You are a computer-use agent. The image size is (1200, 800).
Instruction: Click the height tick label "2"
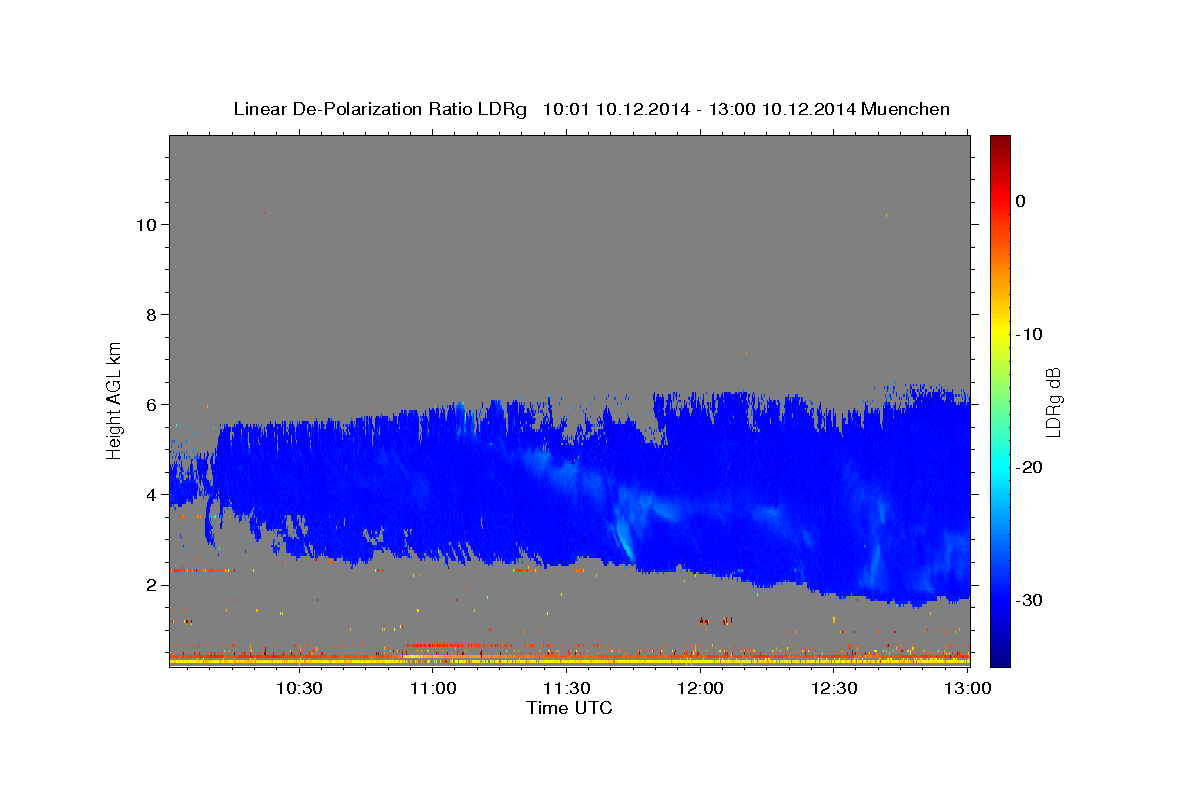150,585
